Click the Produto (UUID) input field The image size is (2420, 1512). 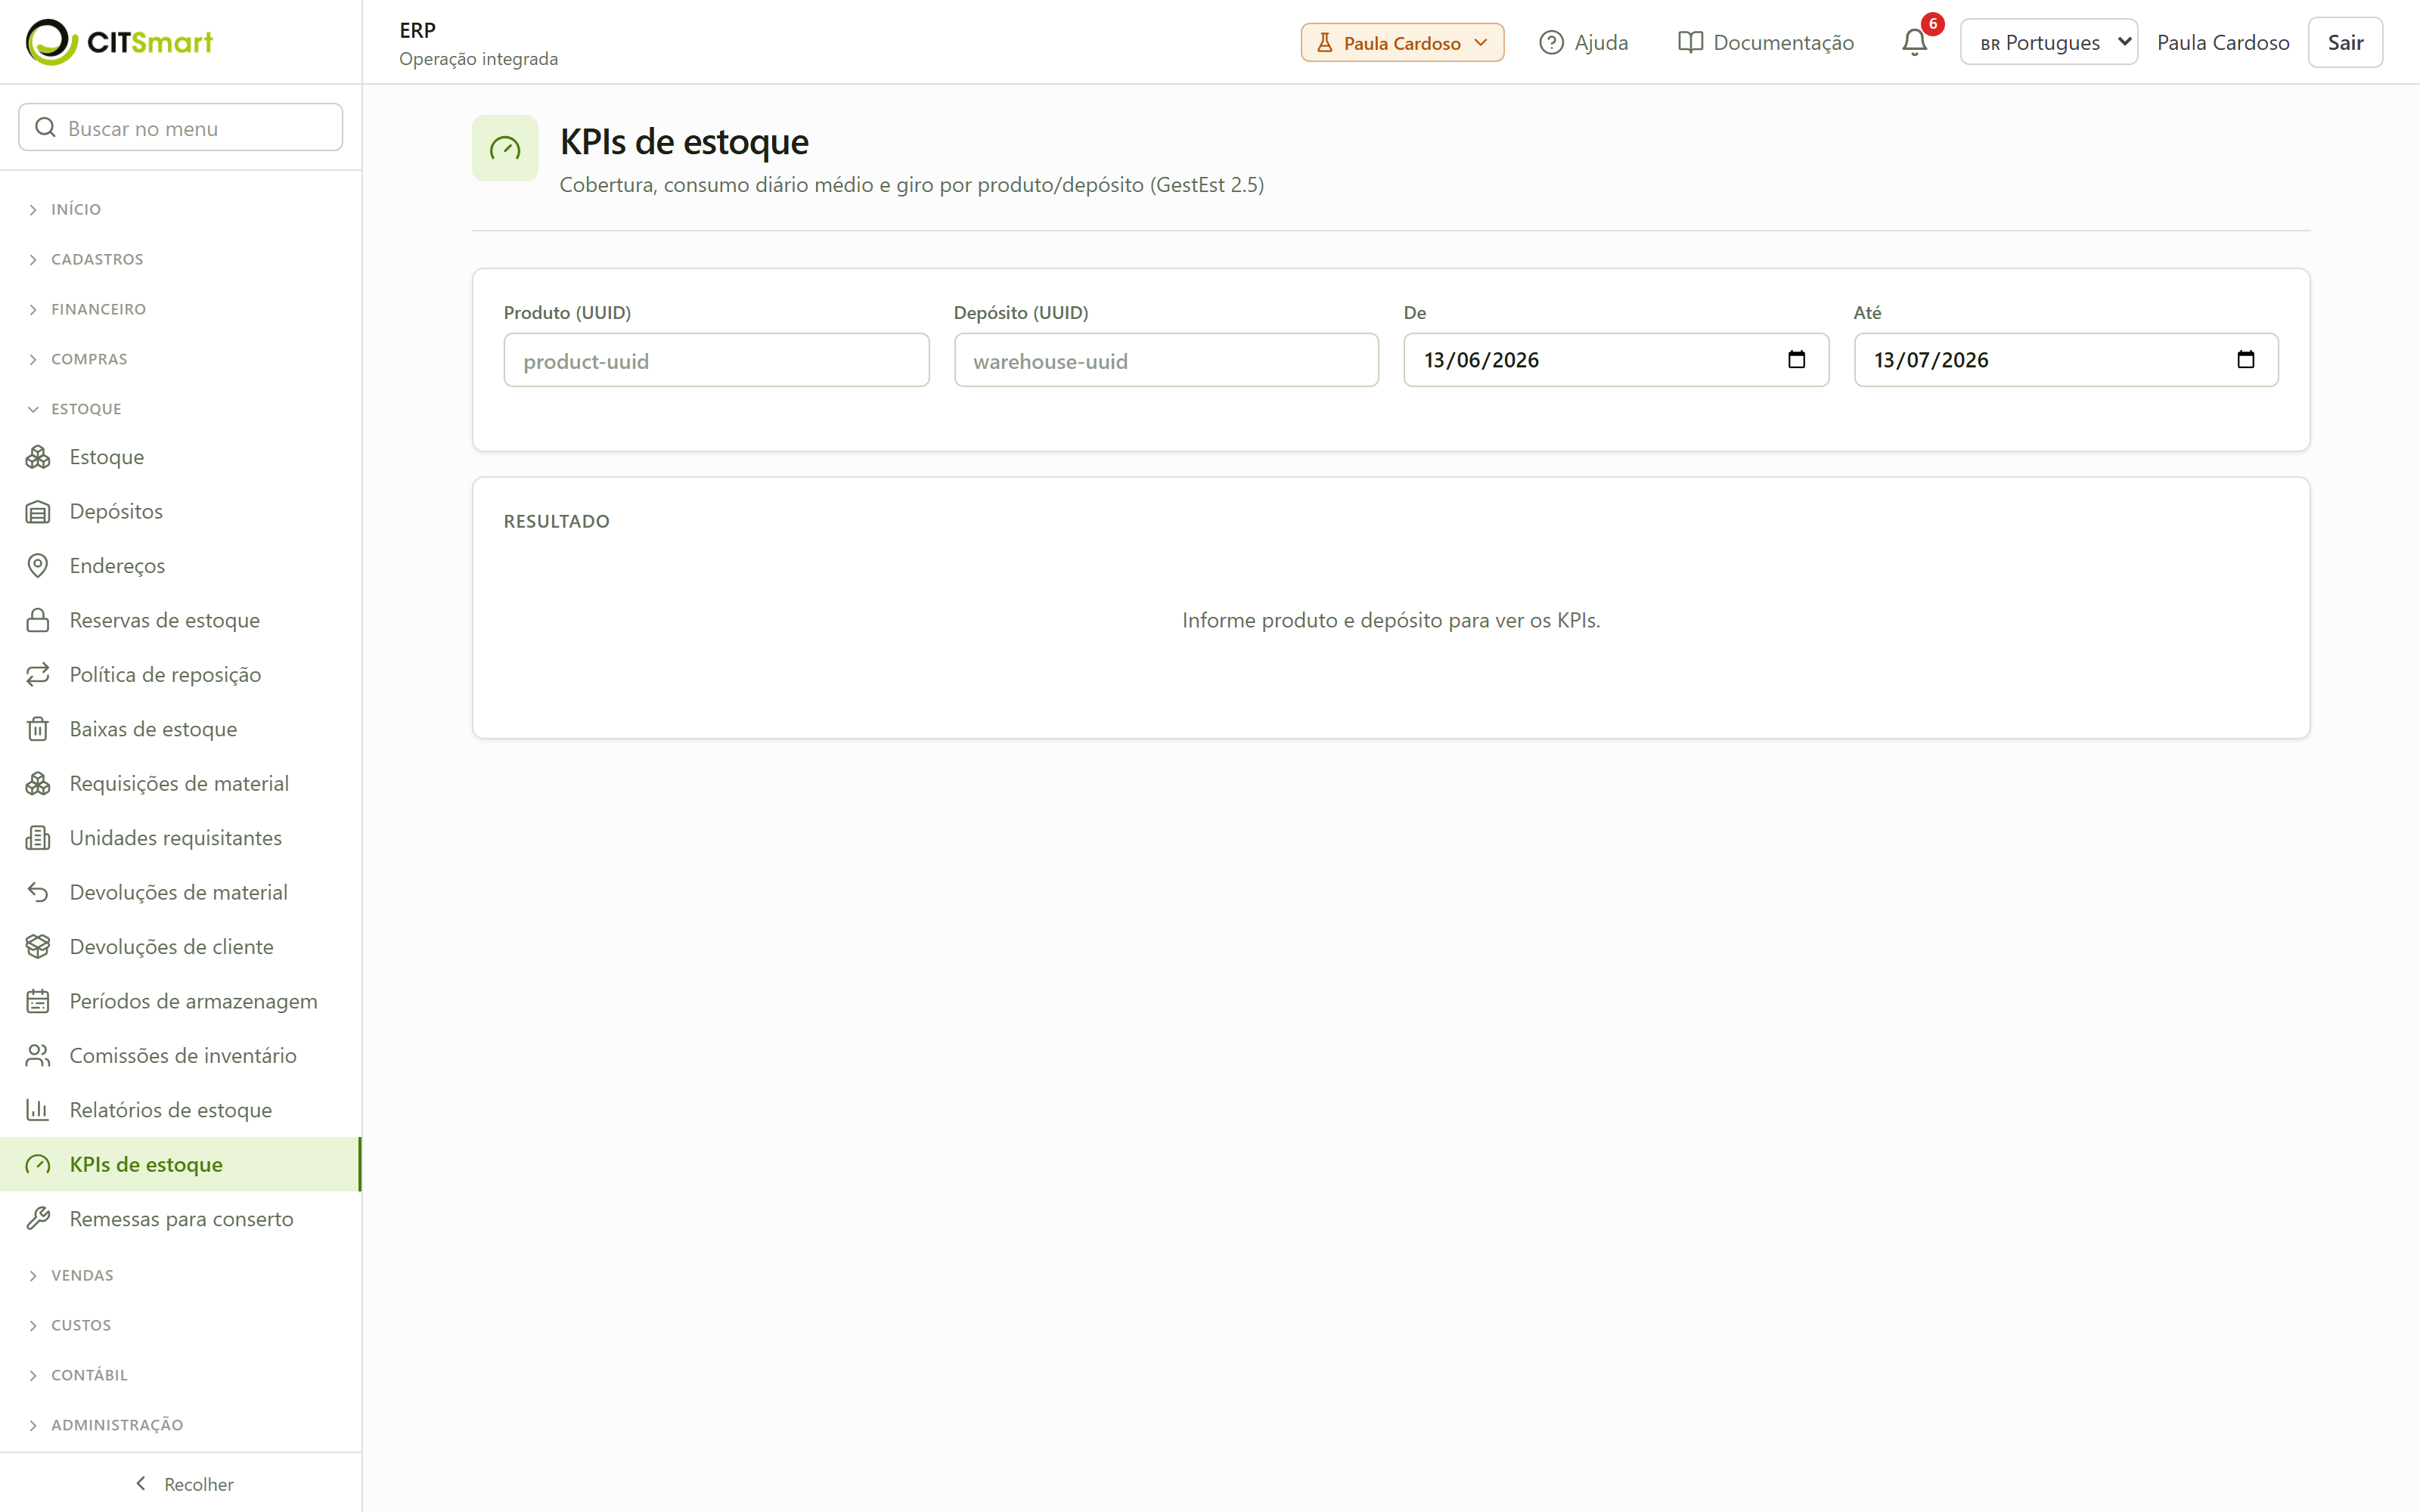point(716,360)
